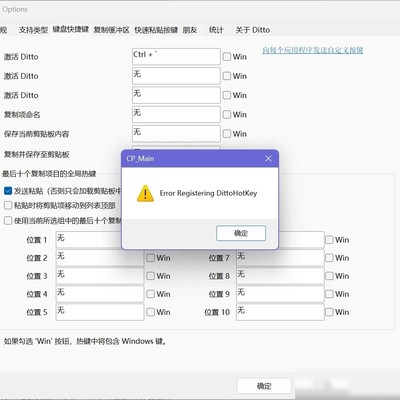
Task: Click the 复制并保存至剪贴板 label
Action: point(36,154)
